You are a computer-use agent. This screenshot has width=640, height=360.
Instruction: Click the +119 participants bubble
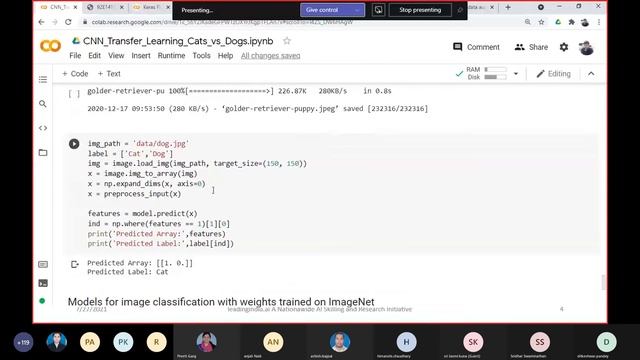[x=23, y=342]
